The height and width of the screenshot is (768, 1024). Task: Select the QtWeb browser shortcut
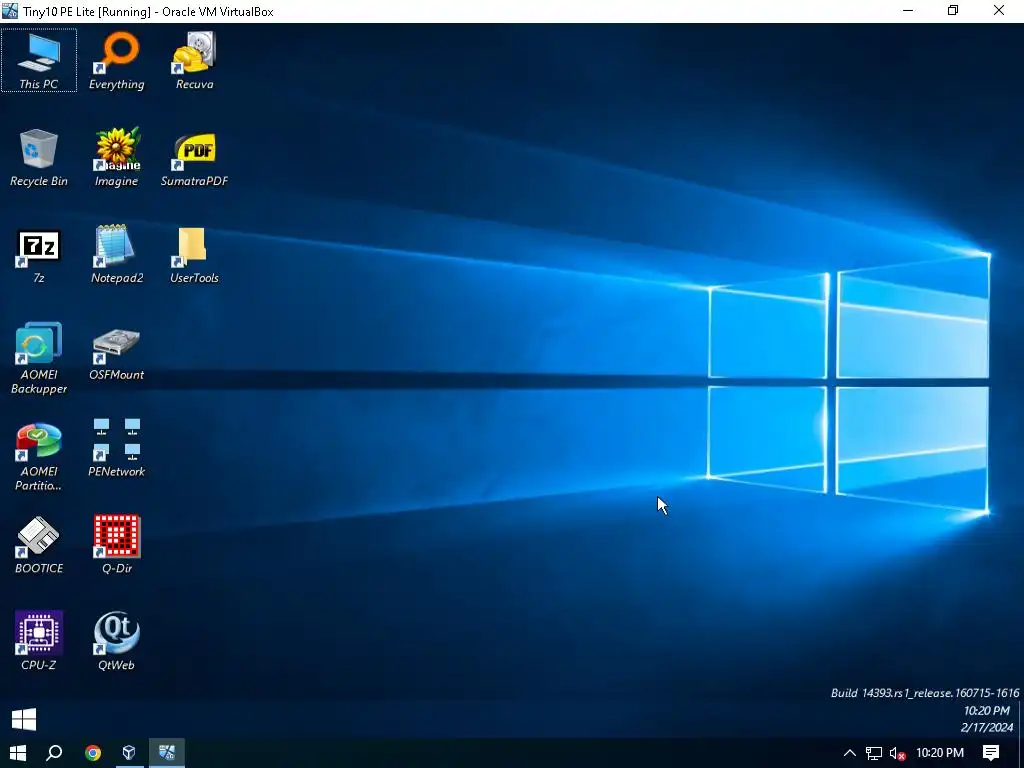pos(116,641)
